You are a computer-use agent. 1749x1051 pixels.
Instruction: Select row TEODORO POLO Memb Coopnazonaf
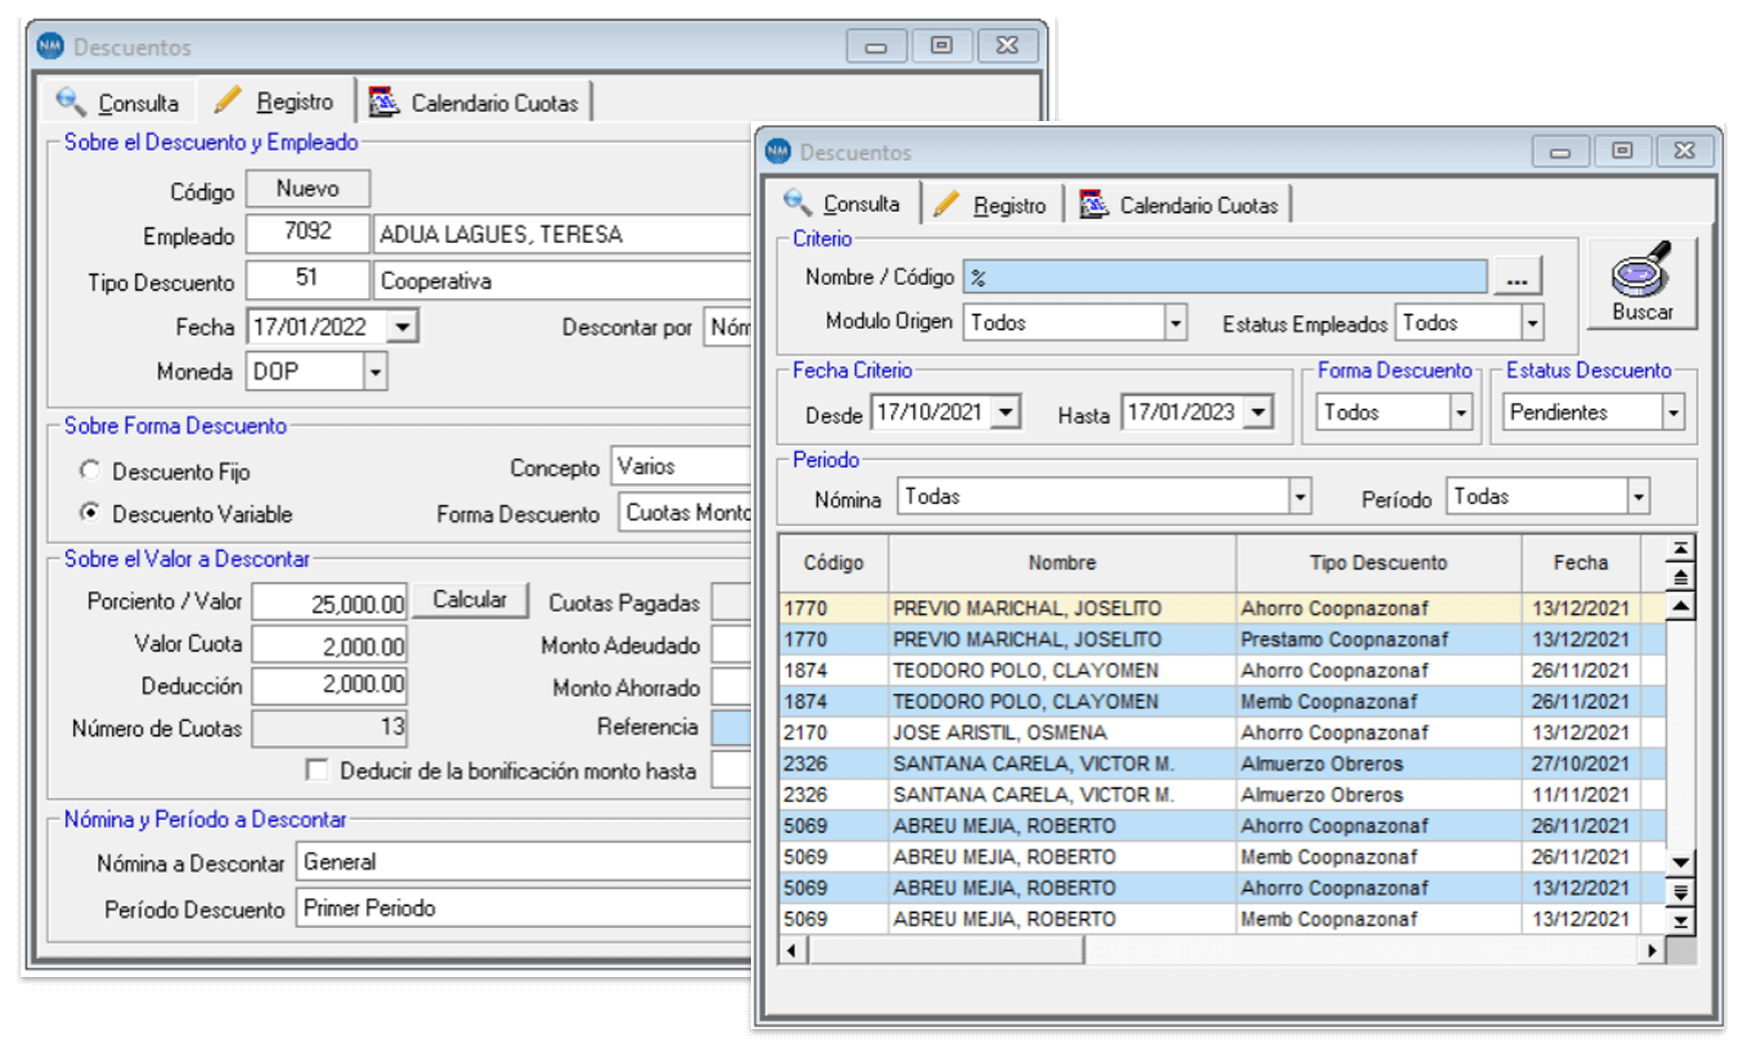tap(1222, 701)
